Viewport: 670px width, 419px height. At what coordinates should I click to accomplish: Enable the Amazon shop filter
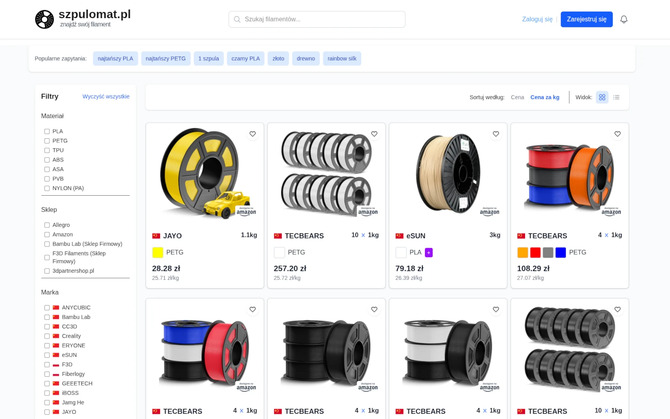47,234
